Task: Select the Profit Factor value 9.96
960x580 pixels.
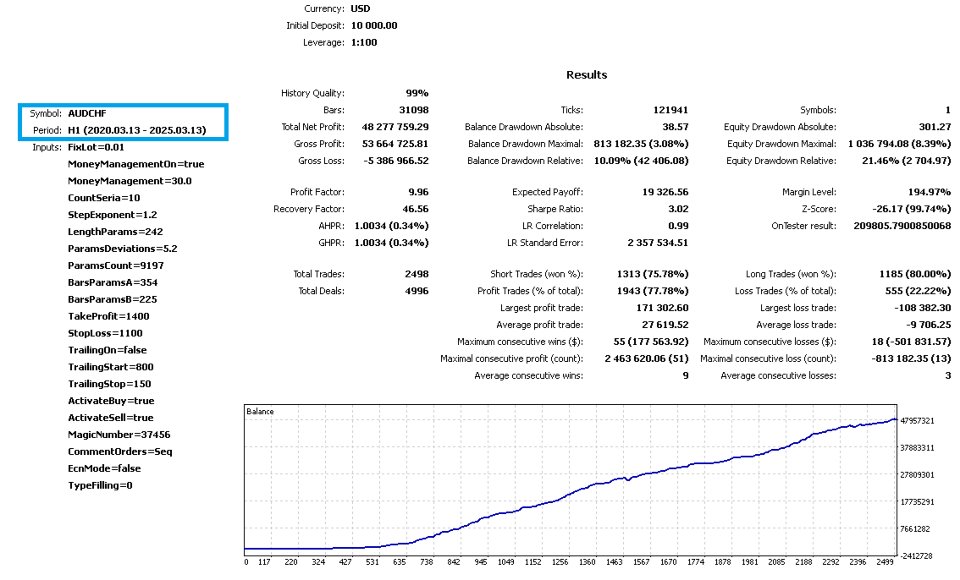Action: coord(418,192)
